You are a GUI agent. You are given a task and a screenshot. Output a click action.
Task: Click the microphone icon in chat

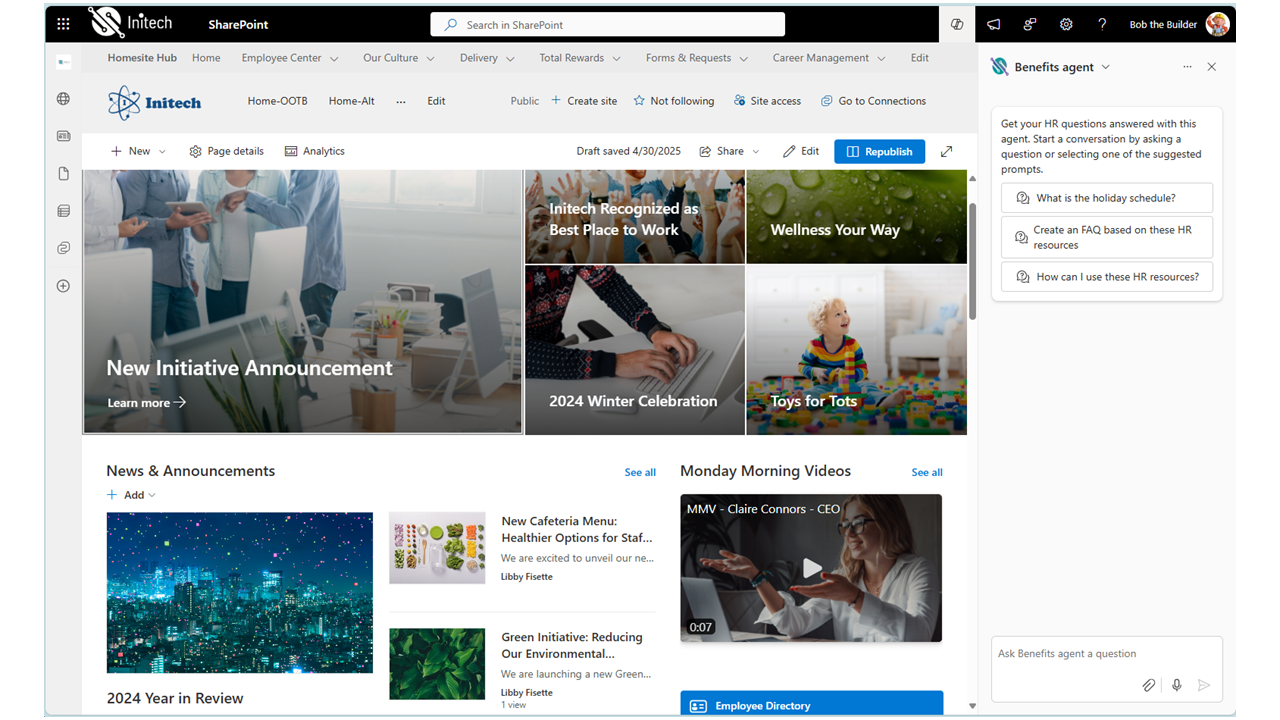click(x=1177, y=685)
